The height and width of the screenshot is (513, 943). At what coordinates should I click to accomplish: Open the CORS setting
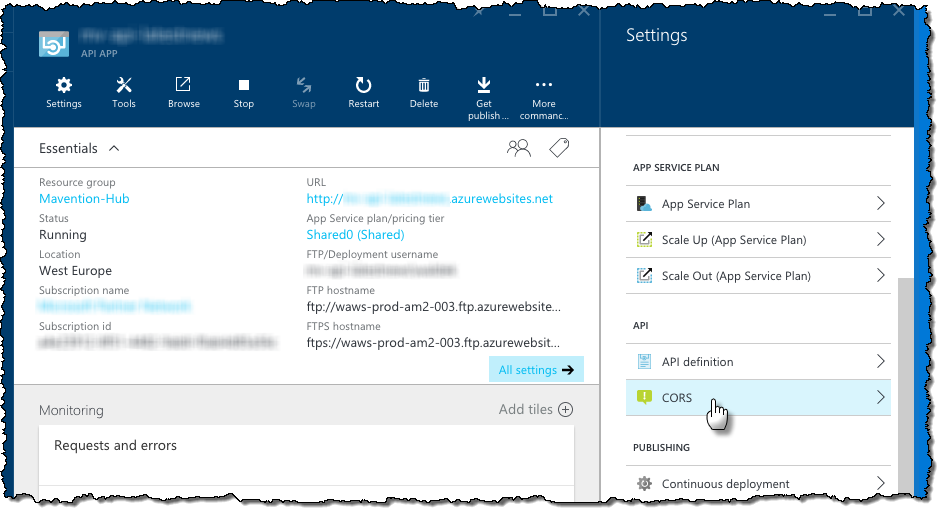pyautogui.click(x=758, y=398)
